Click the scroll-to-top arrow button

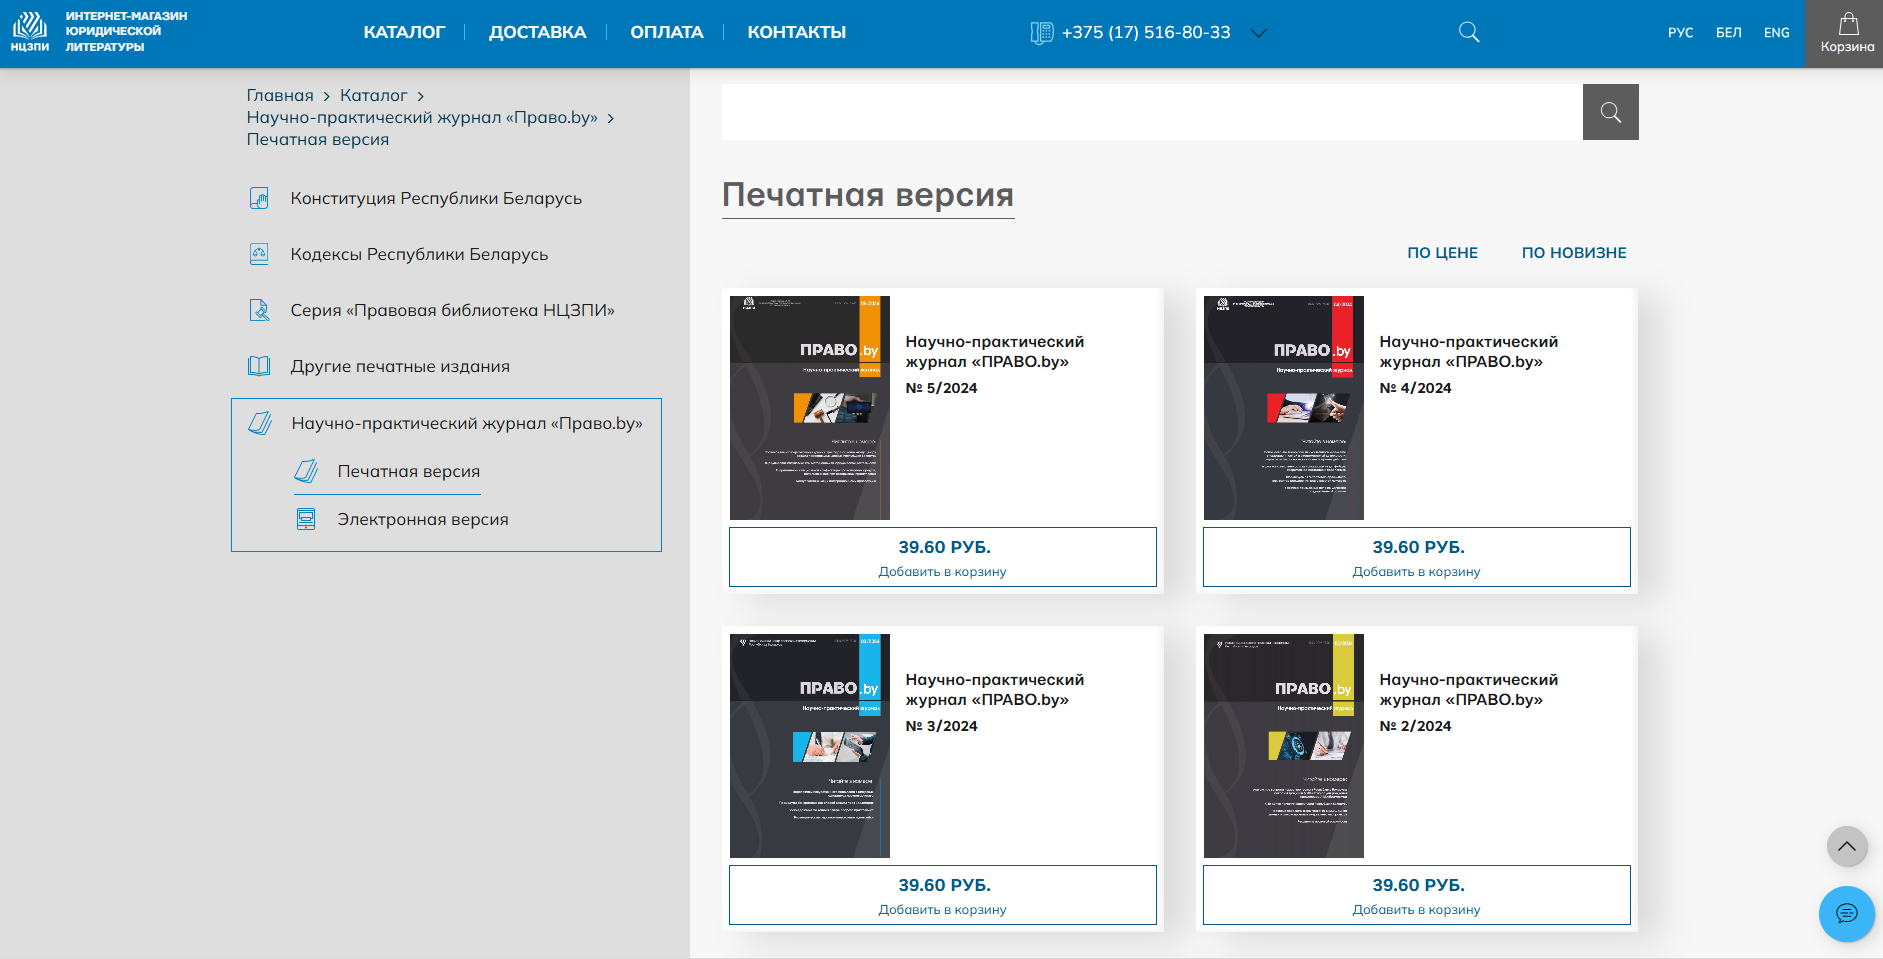coord(1847,846)
